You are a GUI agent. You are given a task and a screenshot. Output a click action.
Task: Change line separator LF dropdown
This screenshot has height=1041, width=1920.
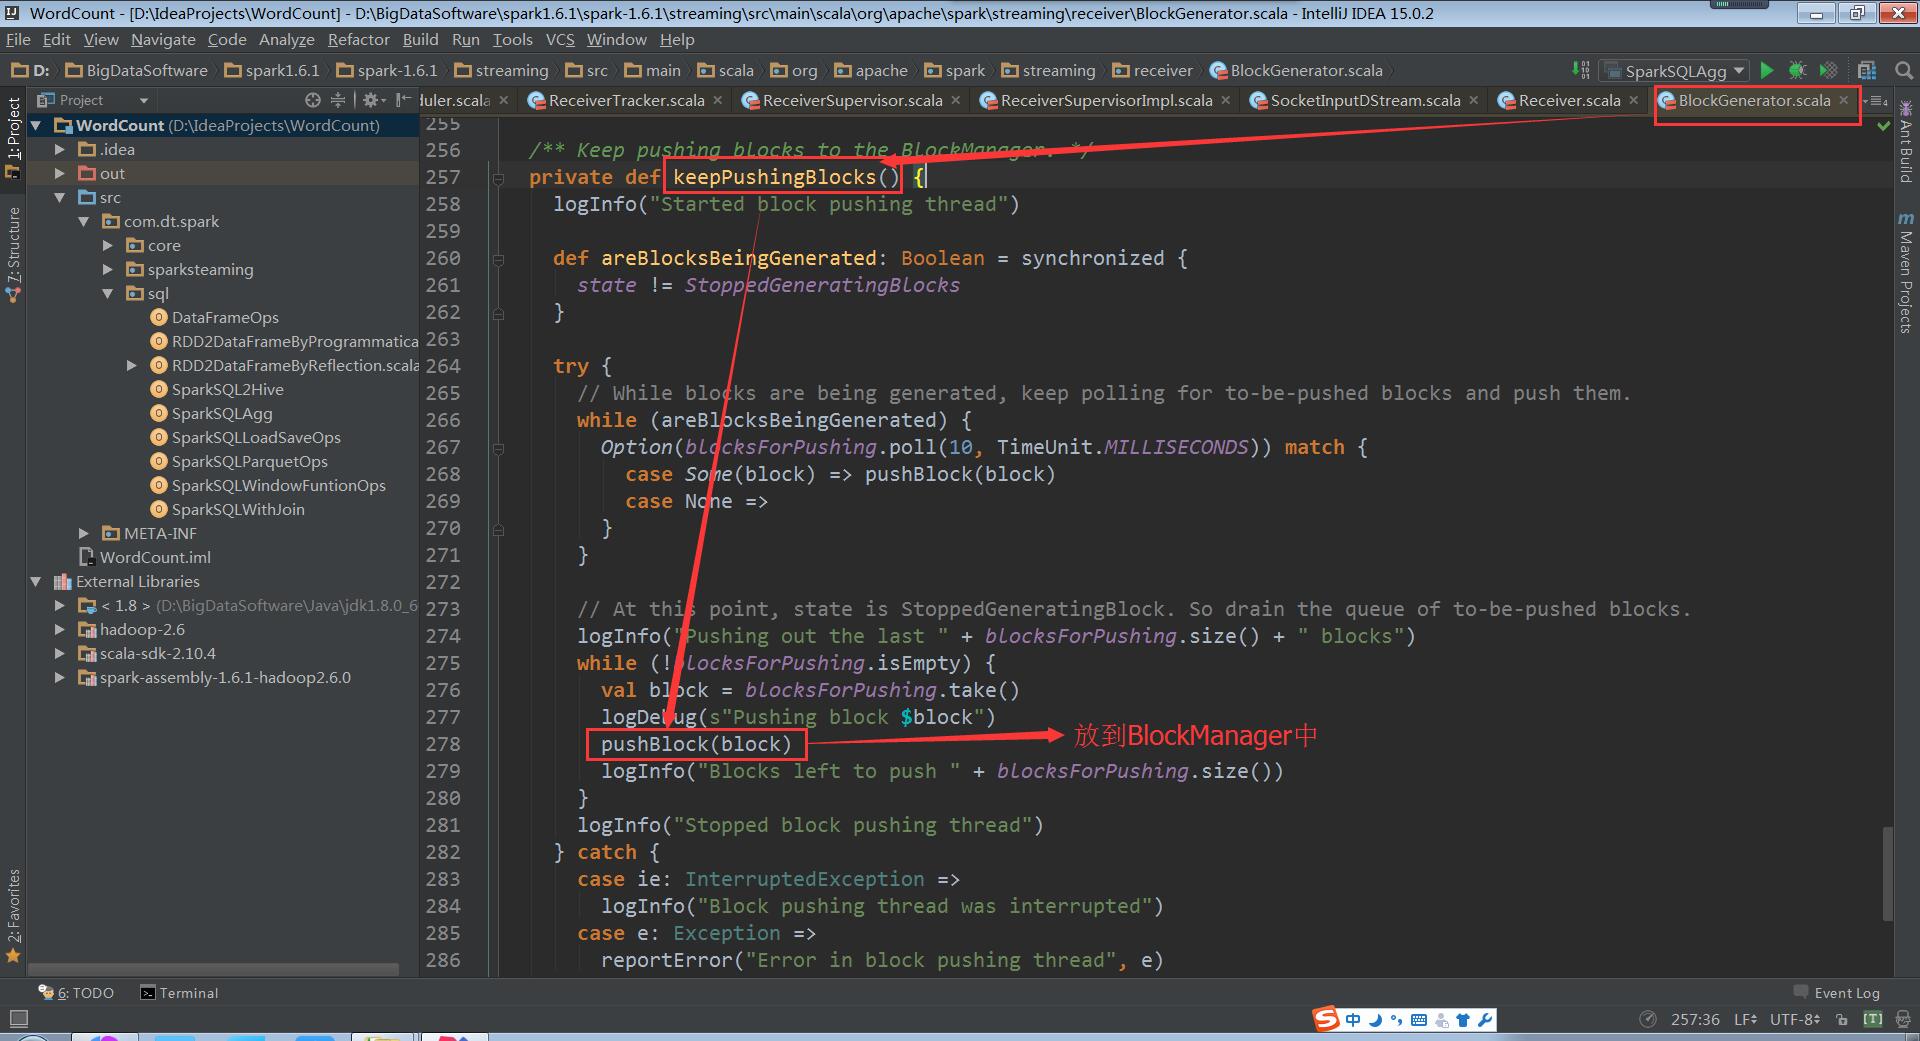1745,1020
